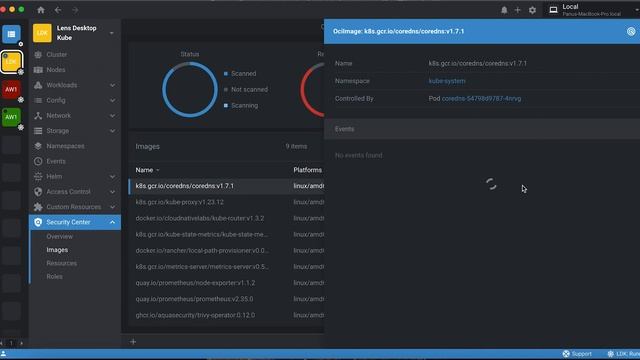Click the LDK status bar entry
Image resolution: width=640 pixels, height=360 pixels.
(x=623, y=354)
